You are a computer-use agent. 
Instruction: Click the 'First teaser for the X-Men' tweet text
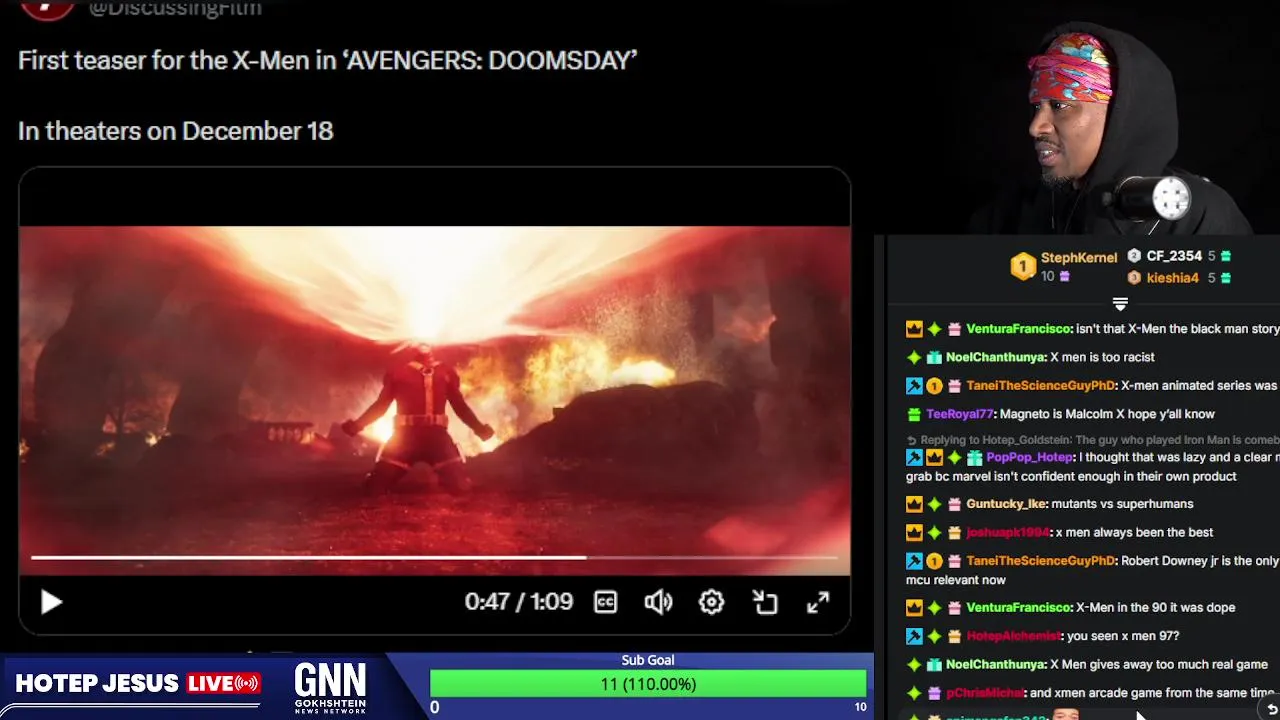click(327, 60)
